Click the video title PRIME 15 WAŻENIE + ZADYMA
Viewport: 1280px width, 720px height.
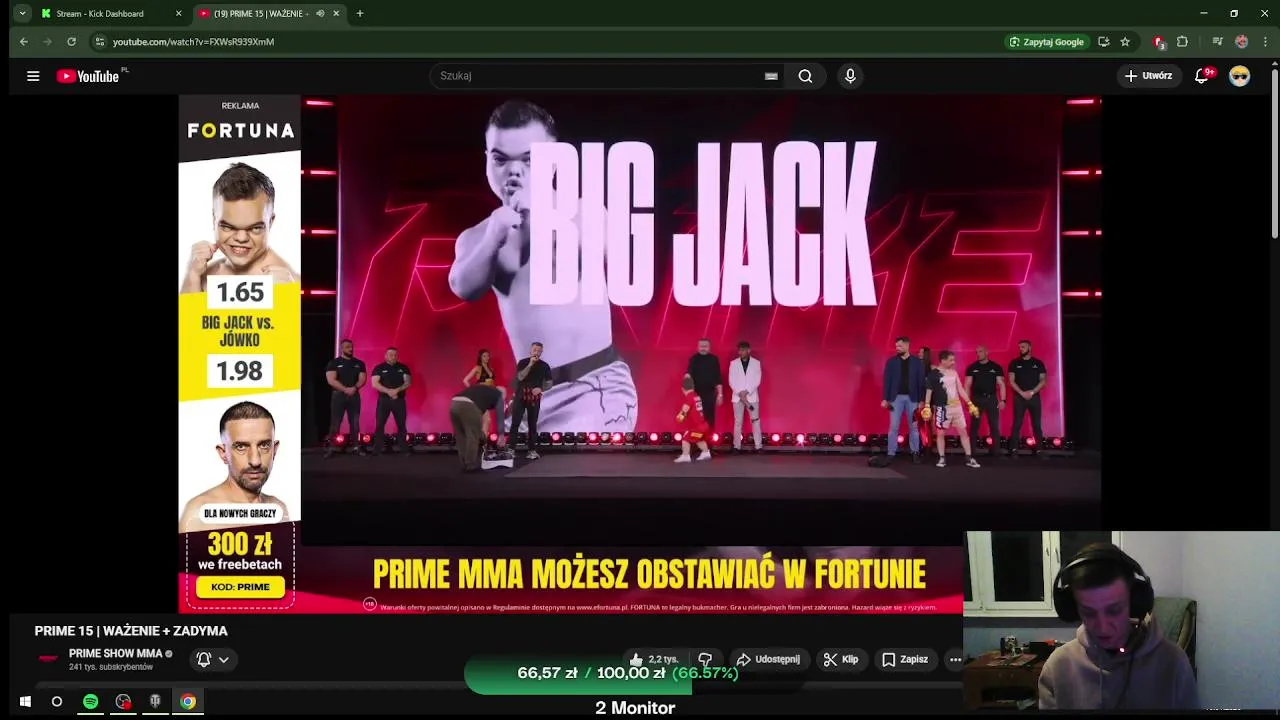coord(131,631)
